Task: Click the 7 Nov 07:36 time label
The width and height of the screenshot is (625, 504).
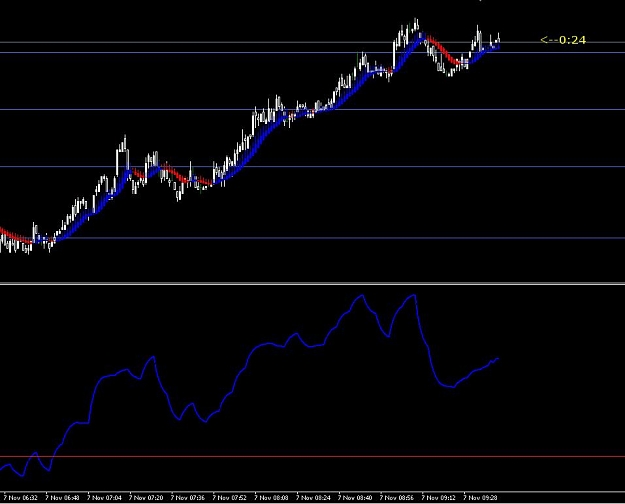Action: [x=187, y=498]
